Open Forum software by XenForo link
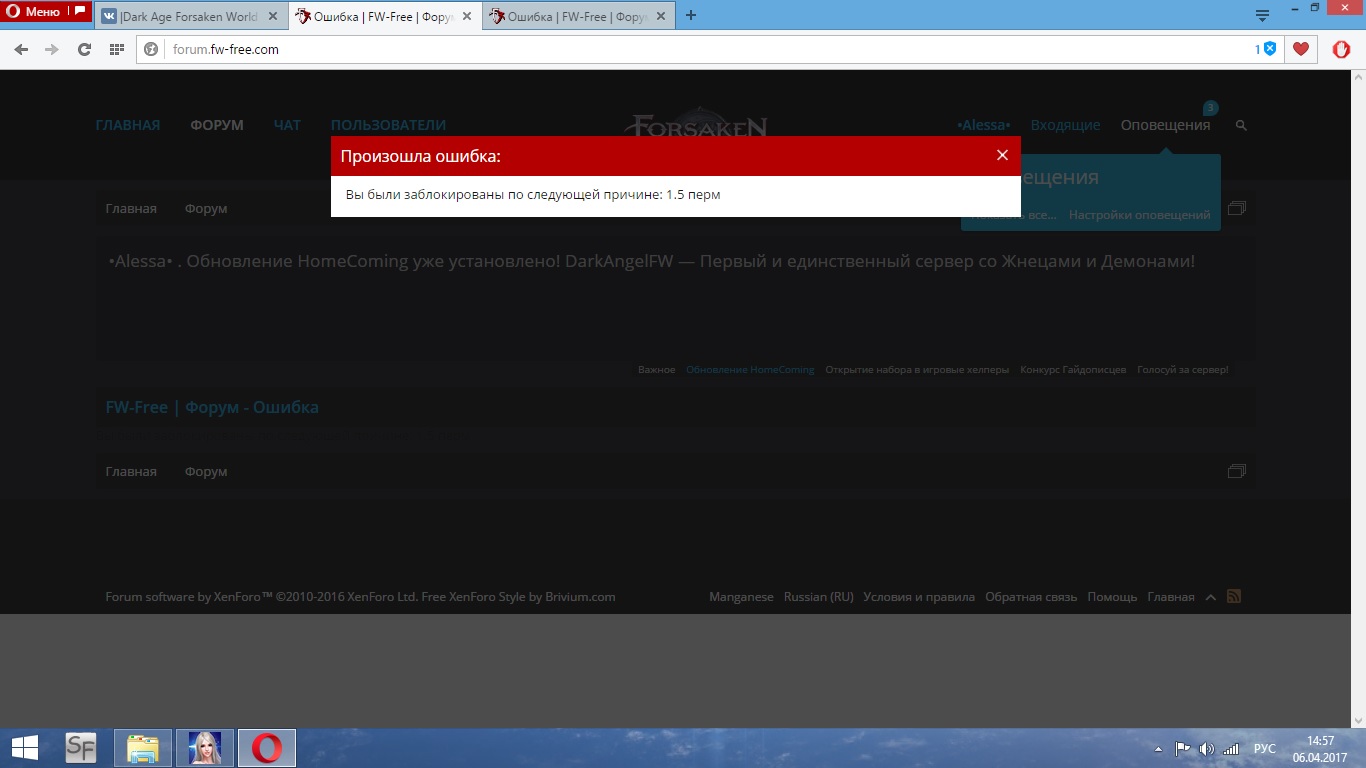The image size is (1366, 768). (261, 597)
